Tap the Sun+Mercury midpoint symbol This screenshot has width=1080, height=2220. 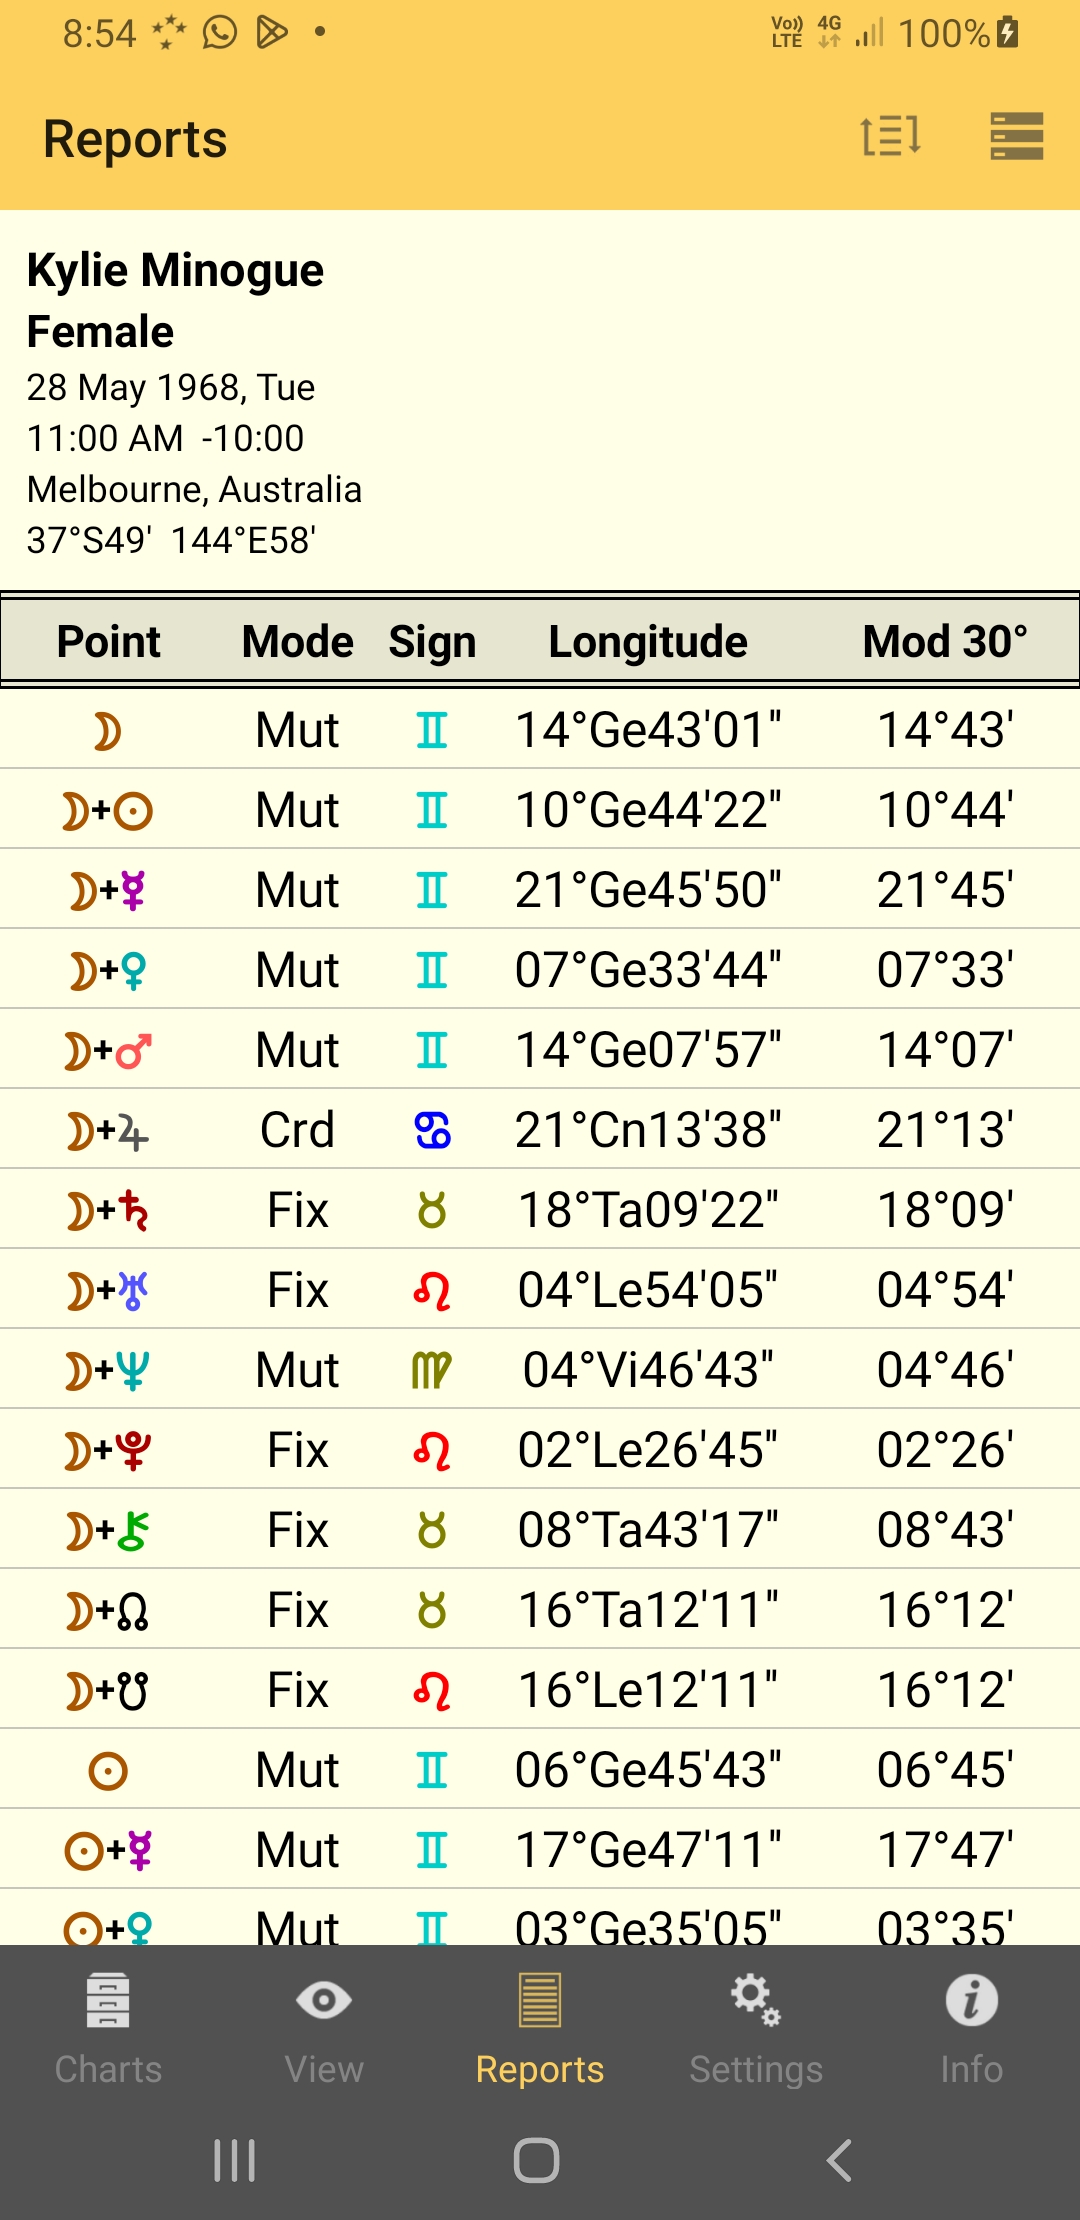pos(108,1851)
